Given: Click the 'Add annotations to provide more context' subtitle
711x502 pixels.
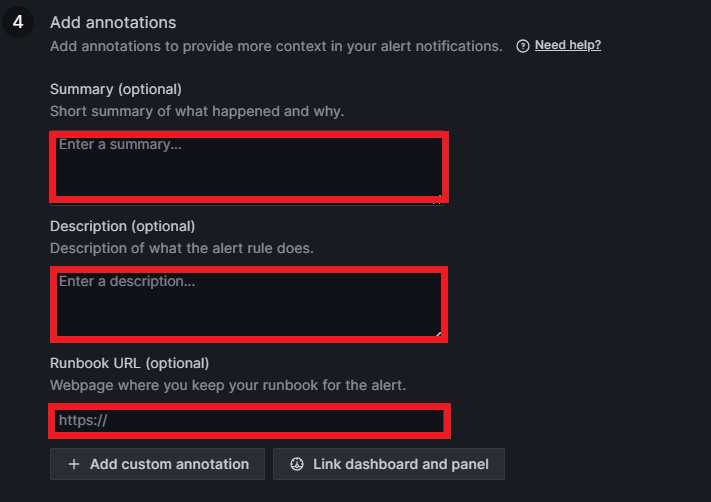Looking at the screenshot, I should [x=276, y=46].
